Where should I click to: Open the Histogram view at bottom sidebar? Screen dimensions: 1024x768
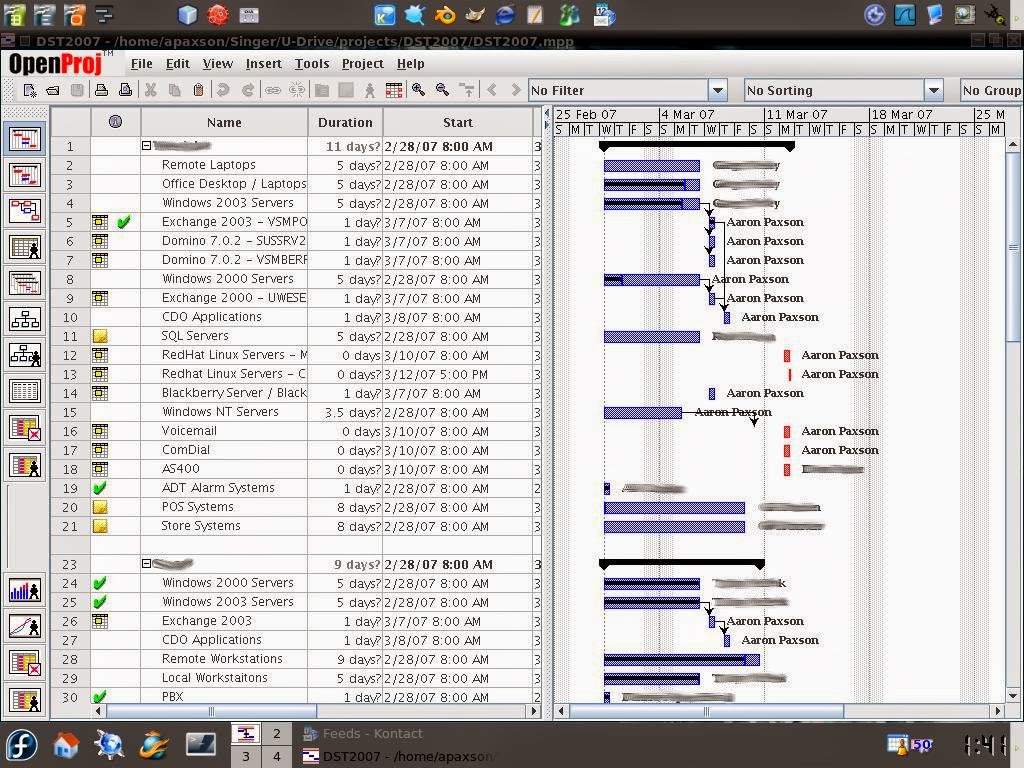pyautogui.click(x=25, y=590)
